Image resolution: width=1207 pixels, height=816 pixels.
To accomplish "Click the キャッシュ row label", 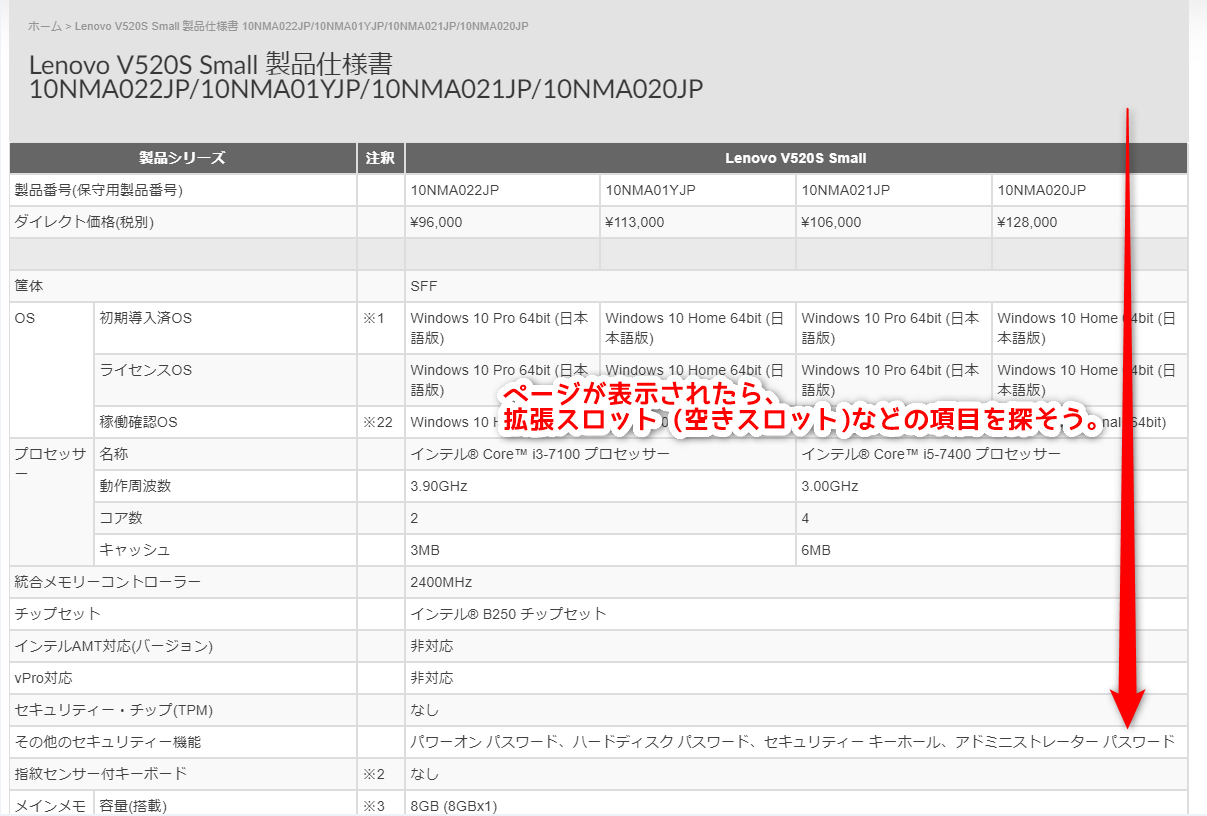I will [135, 550].
